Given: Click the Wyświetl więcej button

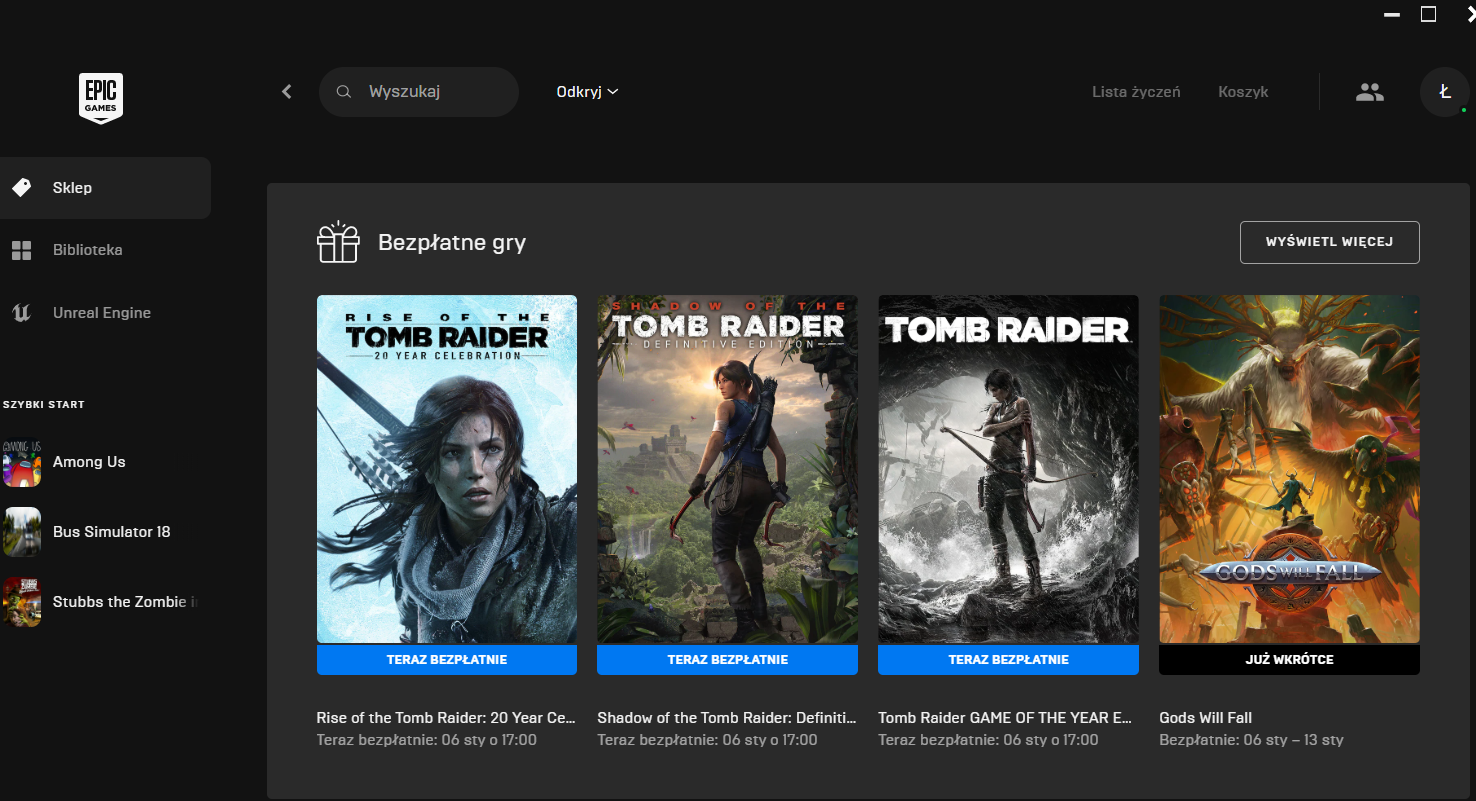Looking at the screenshot, I should pos(1329,242).
